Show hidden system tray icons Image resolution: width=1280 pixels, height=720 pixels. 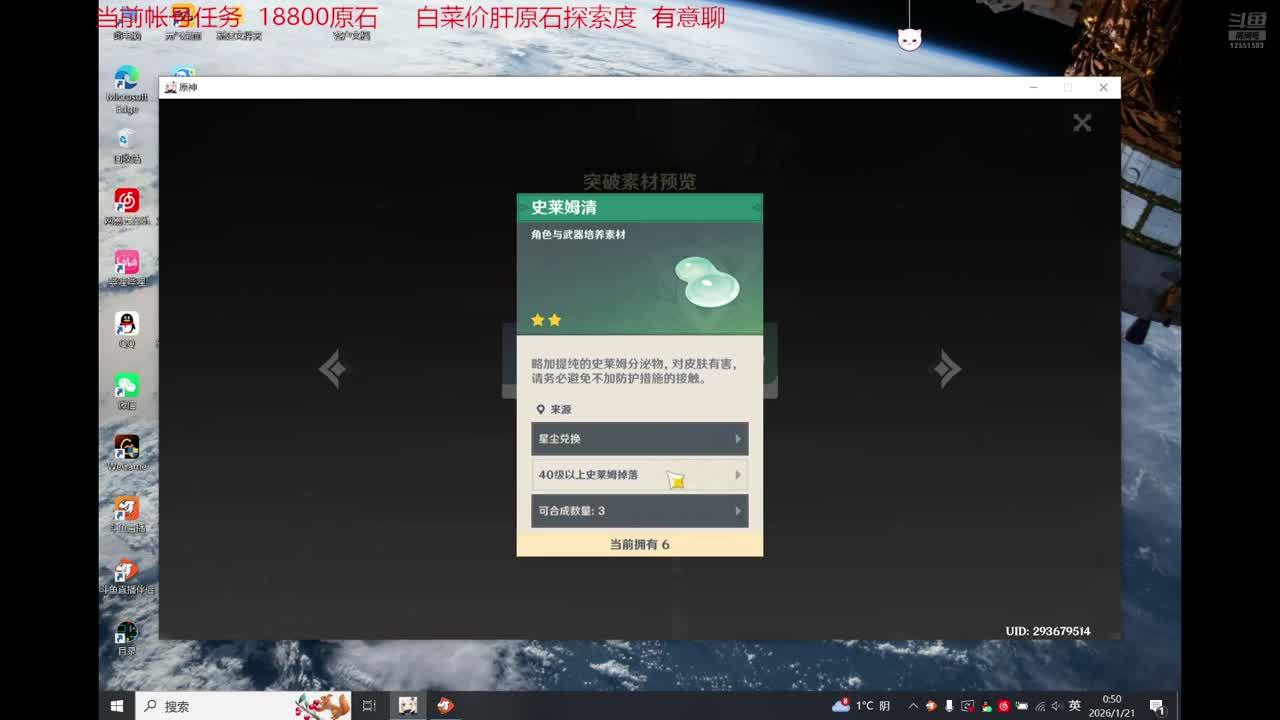pyautogui.click(x=913, y=706)
